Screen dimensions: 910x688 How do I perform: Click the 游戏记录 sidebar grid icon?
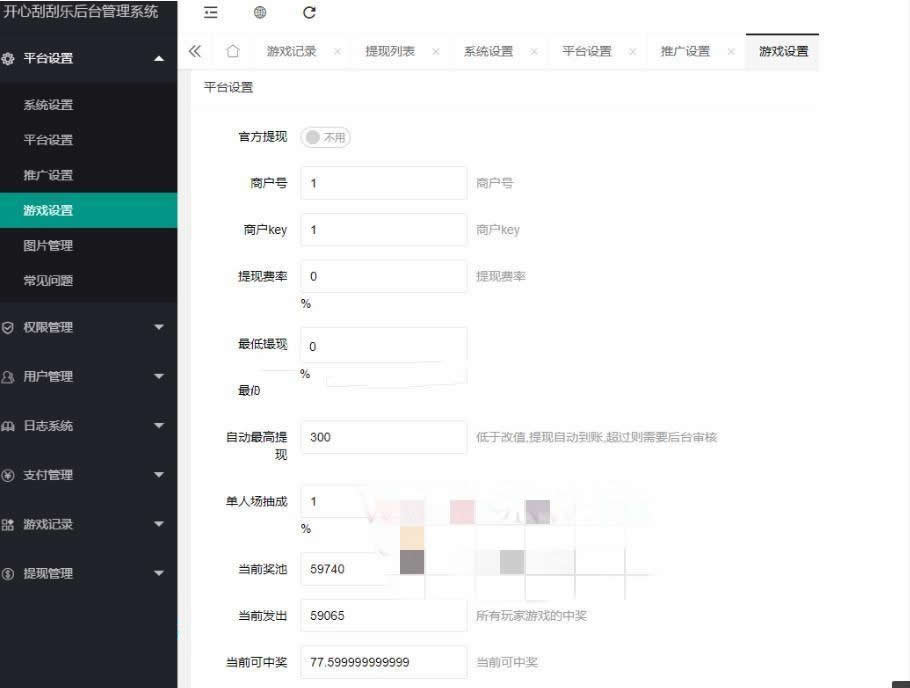point(8,525)
